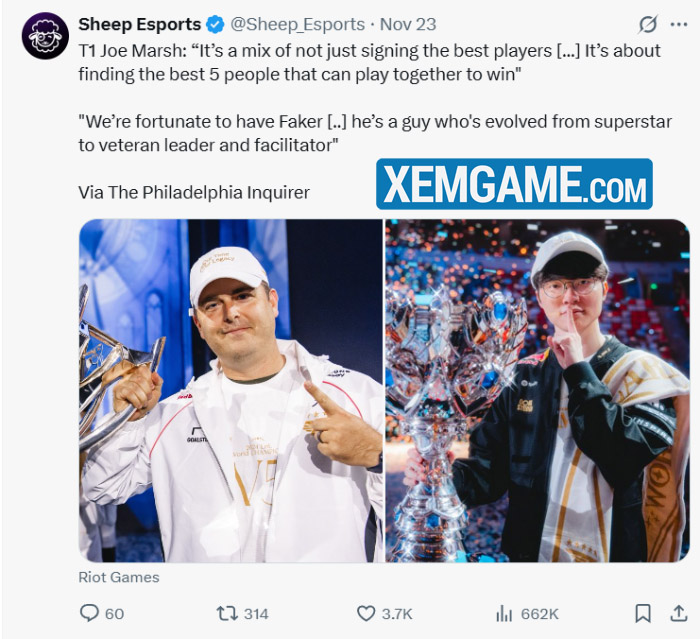Like the post with the heart icon

366,613
